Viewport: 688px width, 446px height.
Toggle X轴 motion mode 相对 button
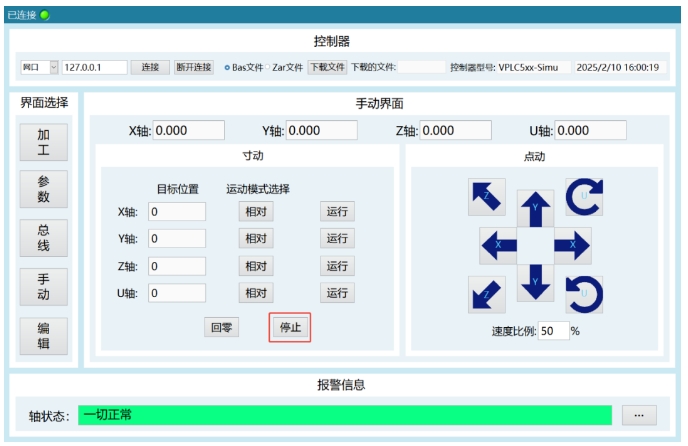point(256,212)
